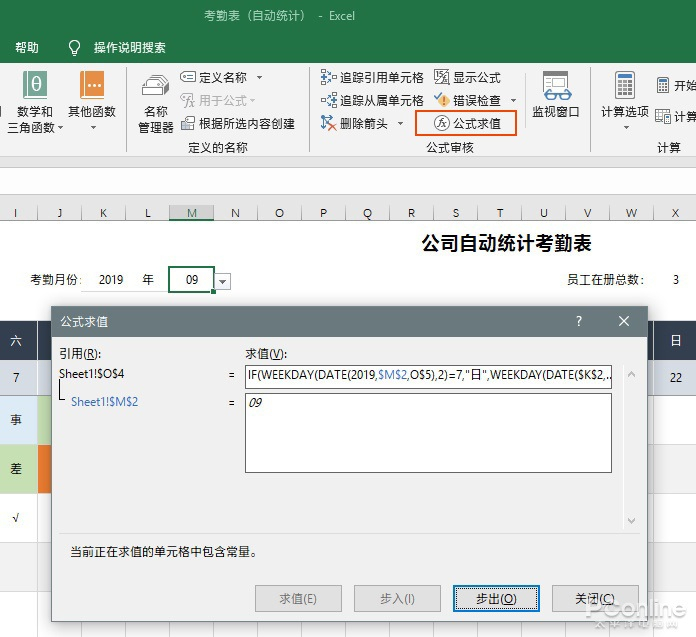Open the Help (帮助) tab
Viewport: 696px width, 637px height.
point(27,47)
